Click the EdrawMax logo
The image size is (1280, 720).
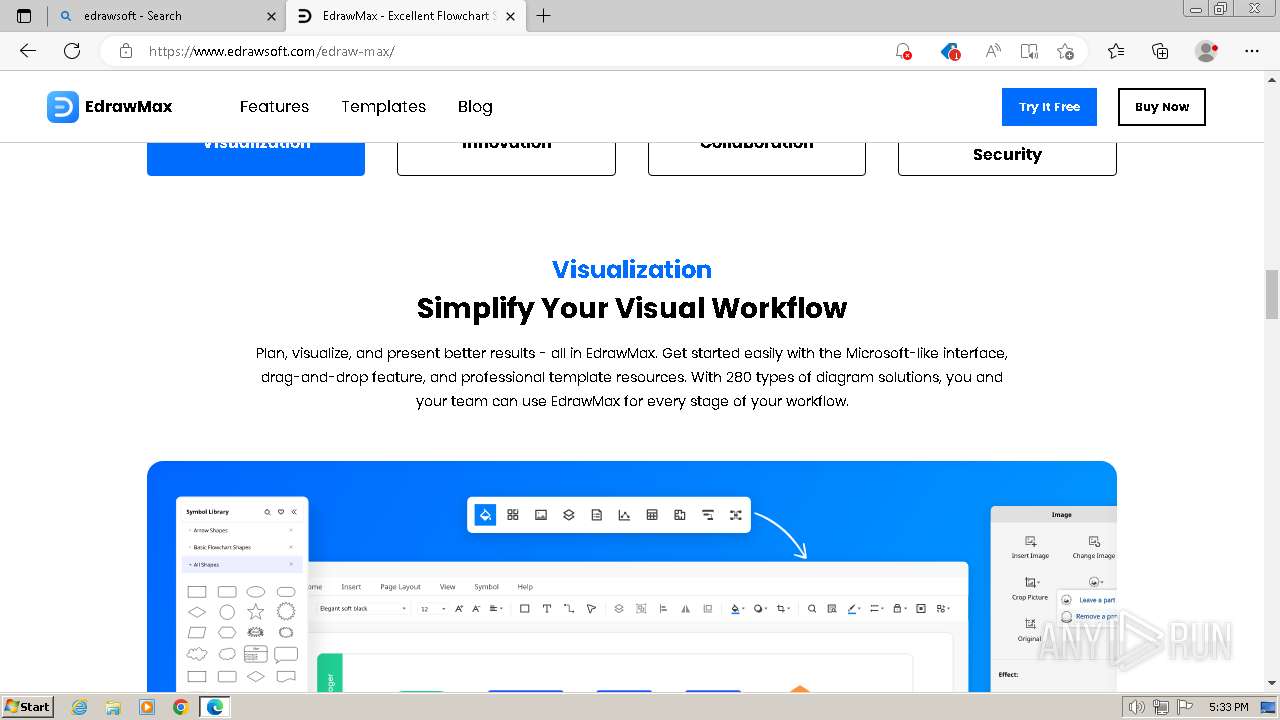tap(110, 107)
